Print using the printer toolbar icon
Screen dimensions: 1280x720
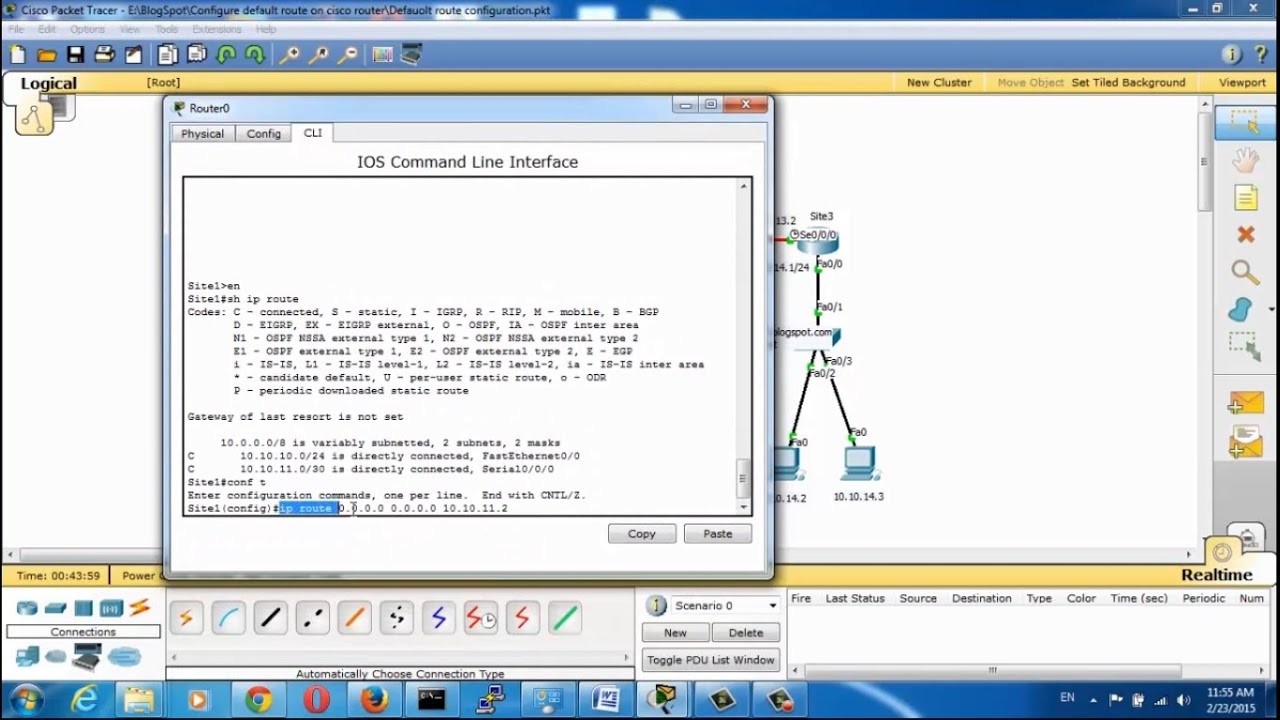104,55
